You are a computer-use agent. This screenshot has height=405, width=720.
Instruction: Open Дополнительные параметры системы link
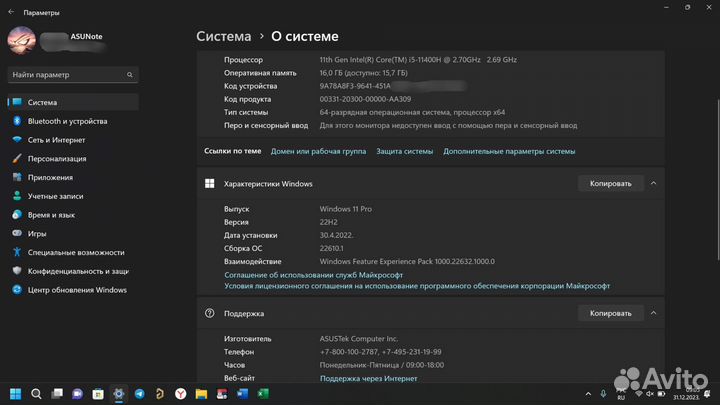click(509, 151)
